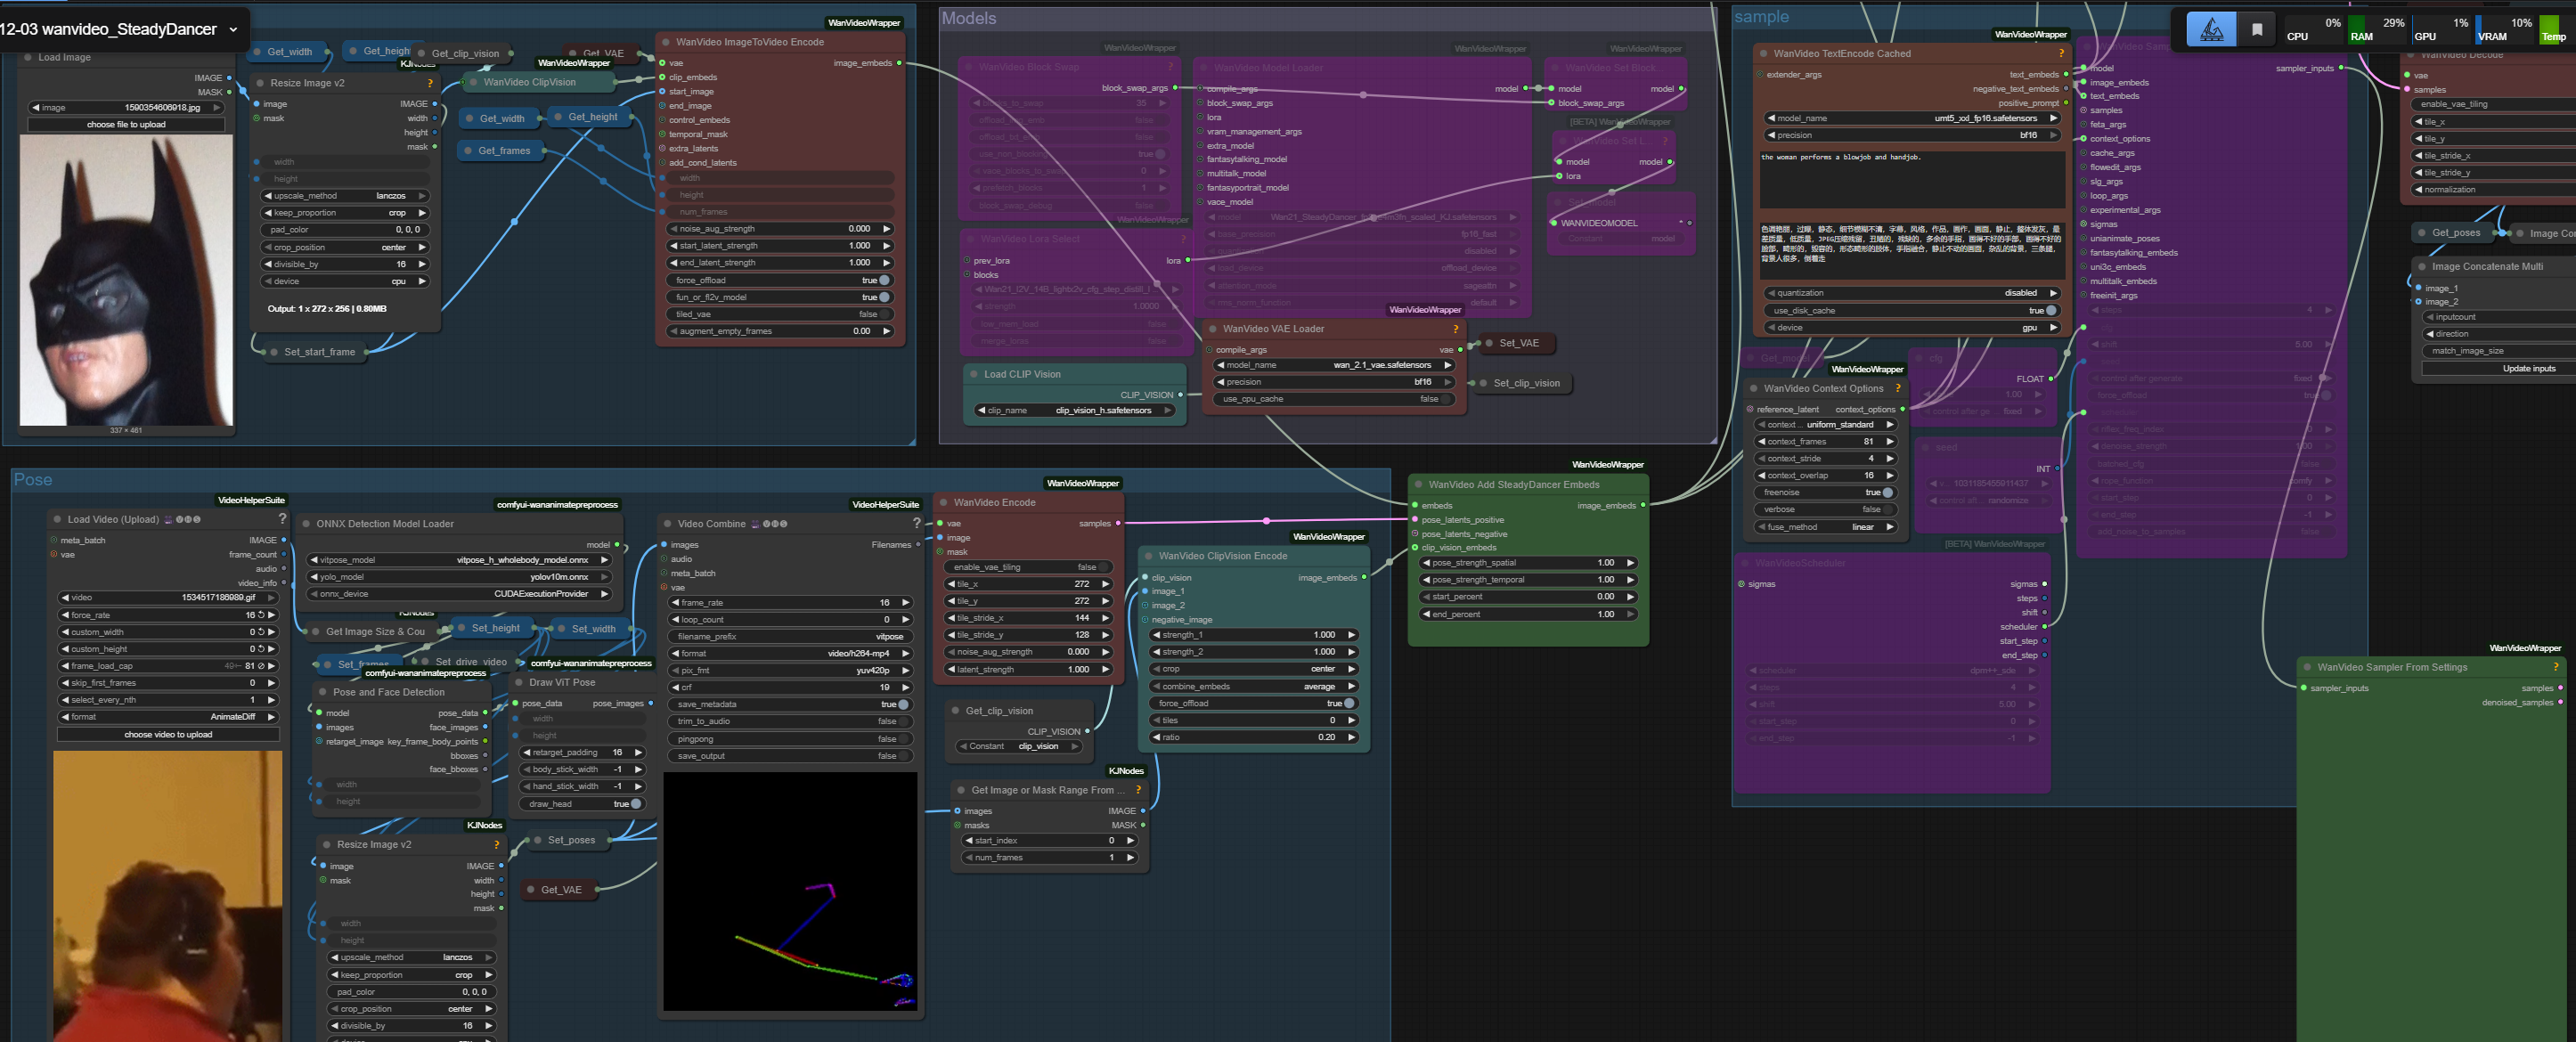Click choose video to upload button
This screenshot has height=1042, width=2576.
tap(168, 734)
